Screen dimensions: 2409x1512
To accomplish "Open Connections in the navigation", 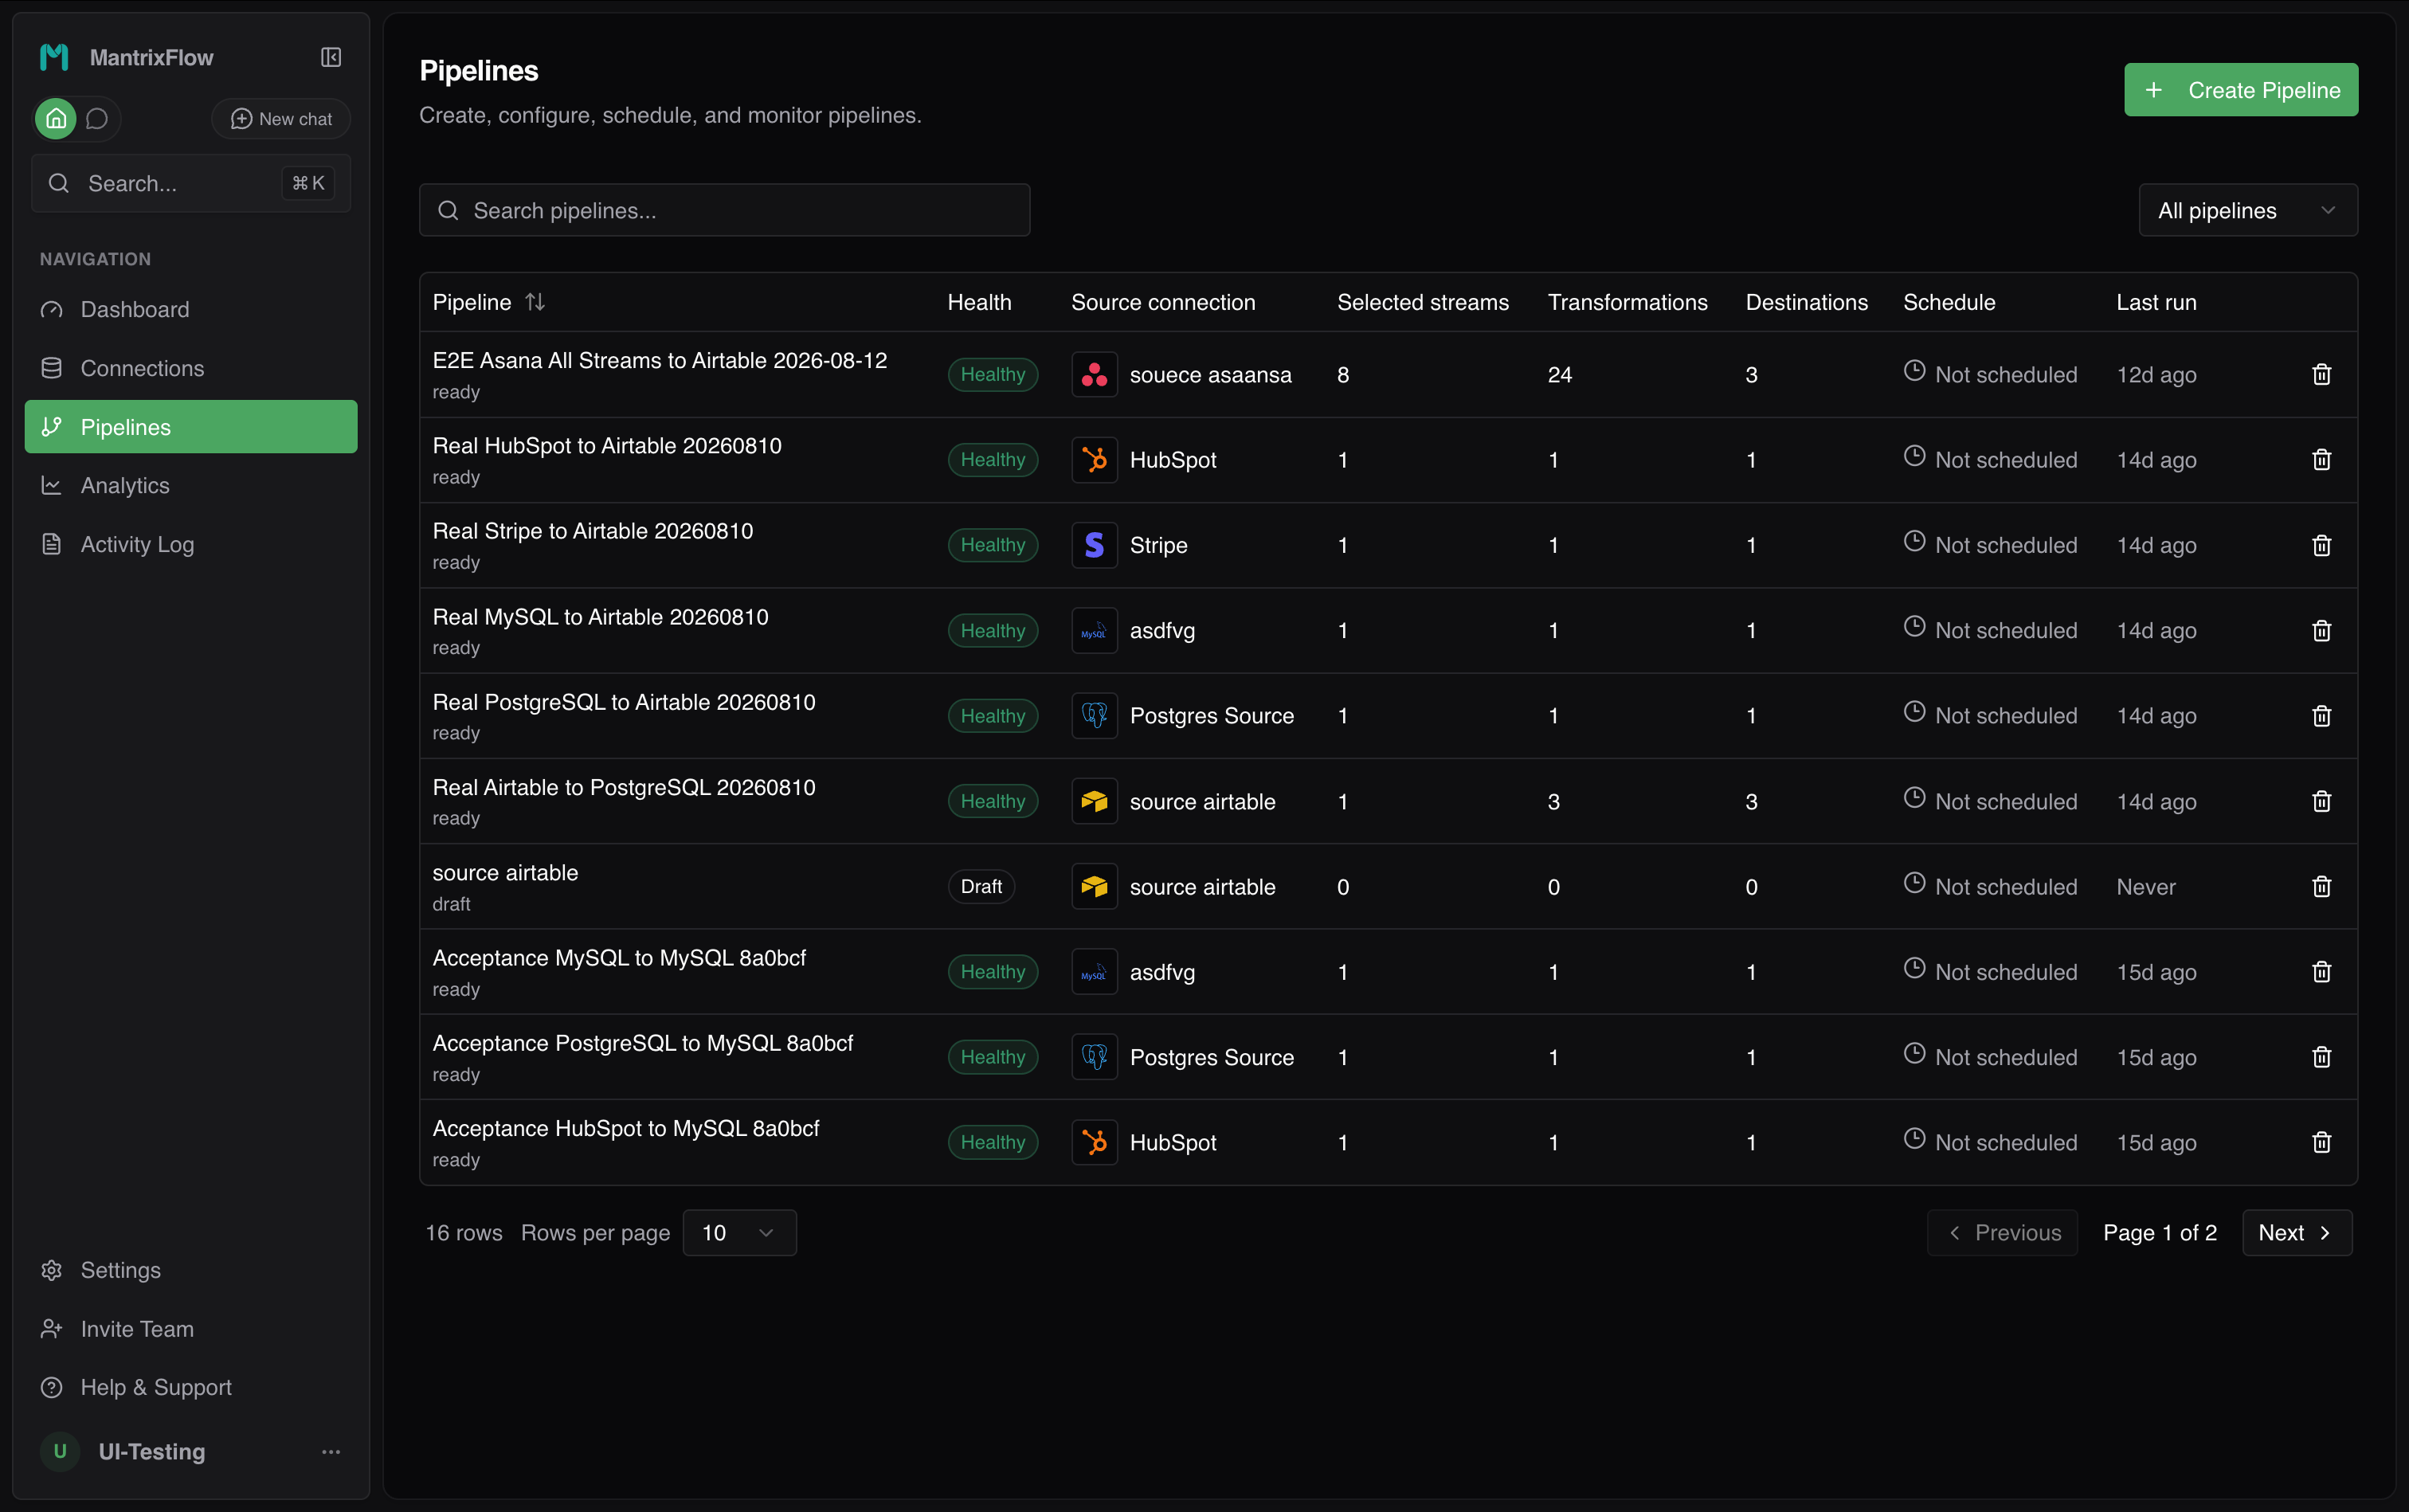I will [191, 368].
